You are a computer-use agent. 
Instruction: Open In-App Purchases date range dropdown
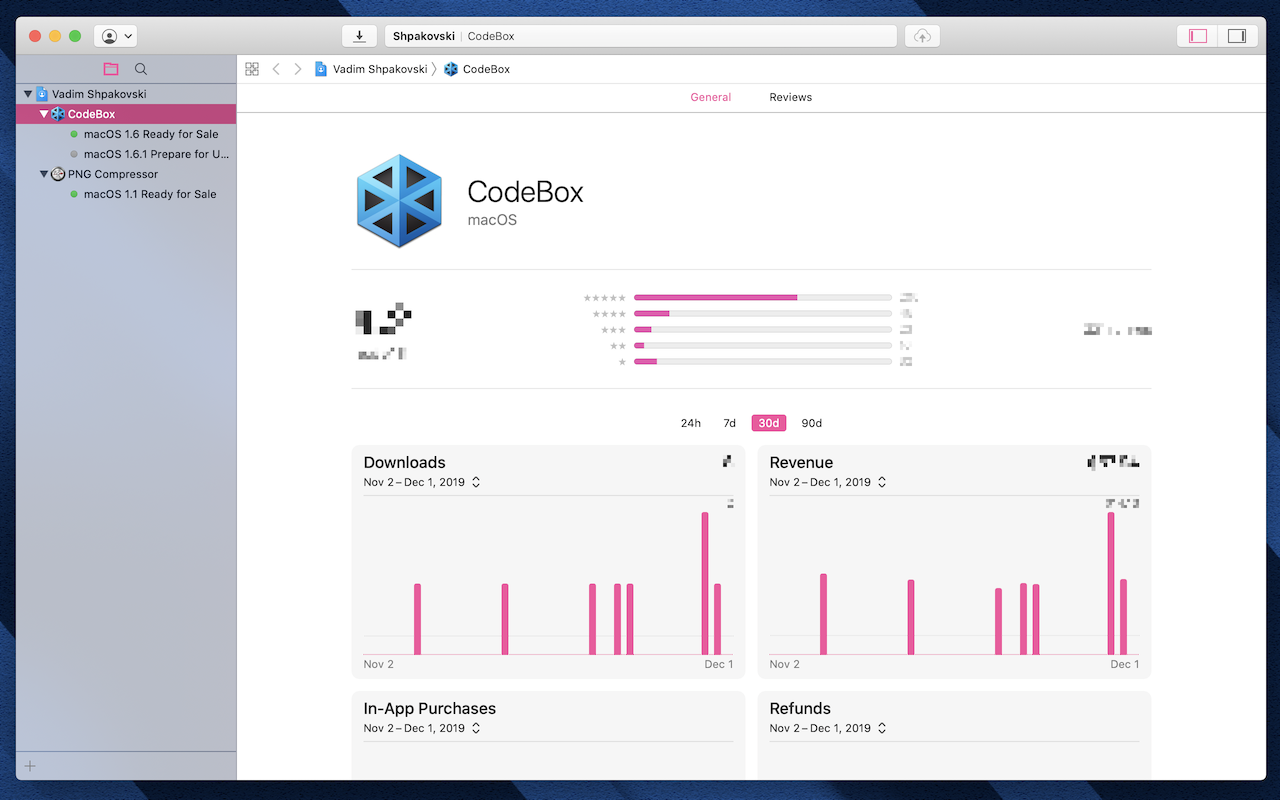point(422,728)
